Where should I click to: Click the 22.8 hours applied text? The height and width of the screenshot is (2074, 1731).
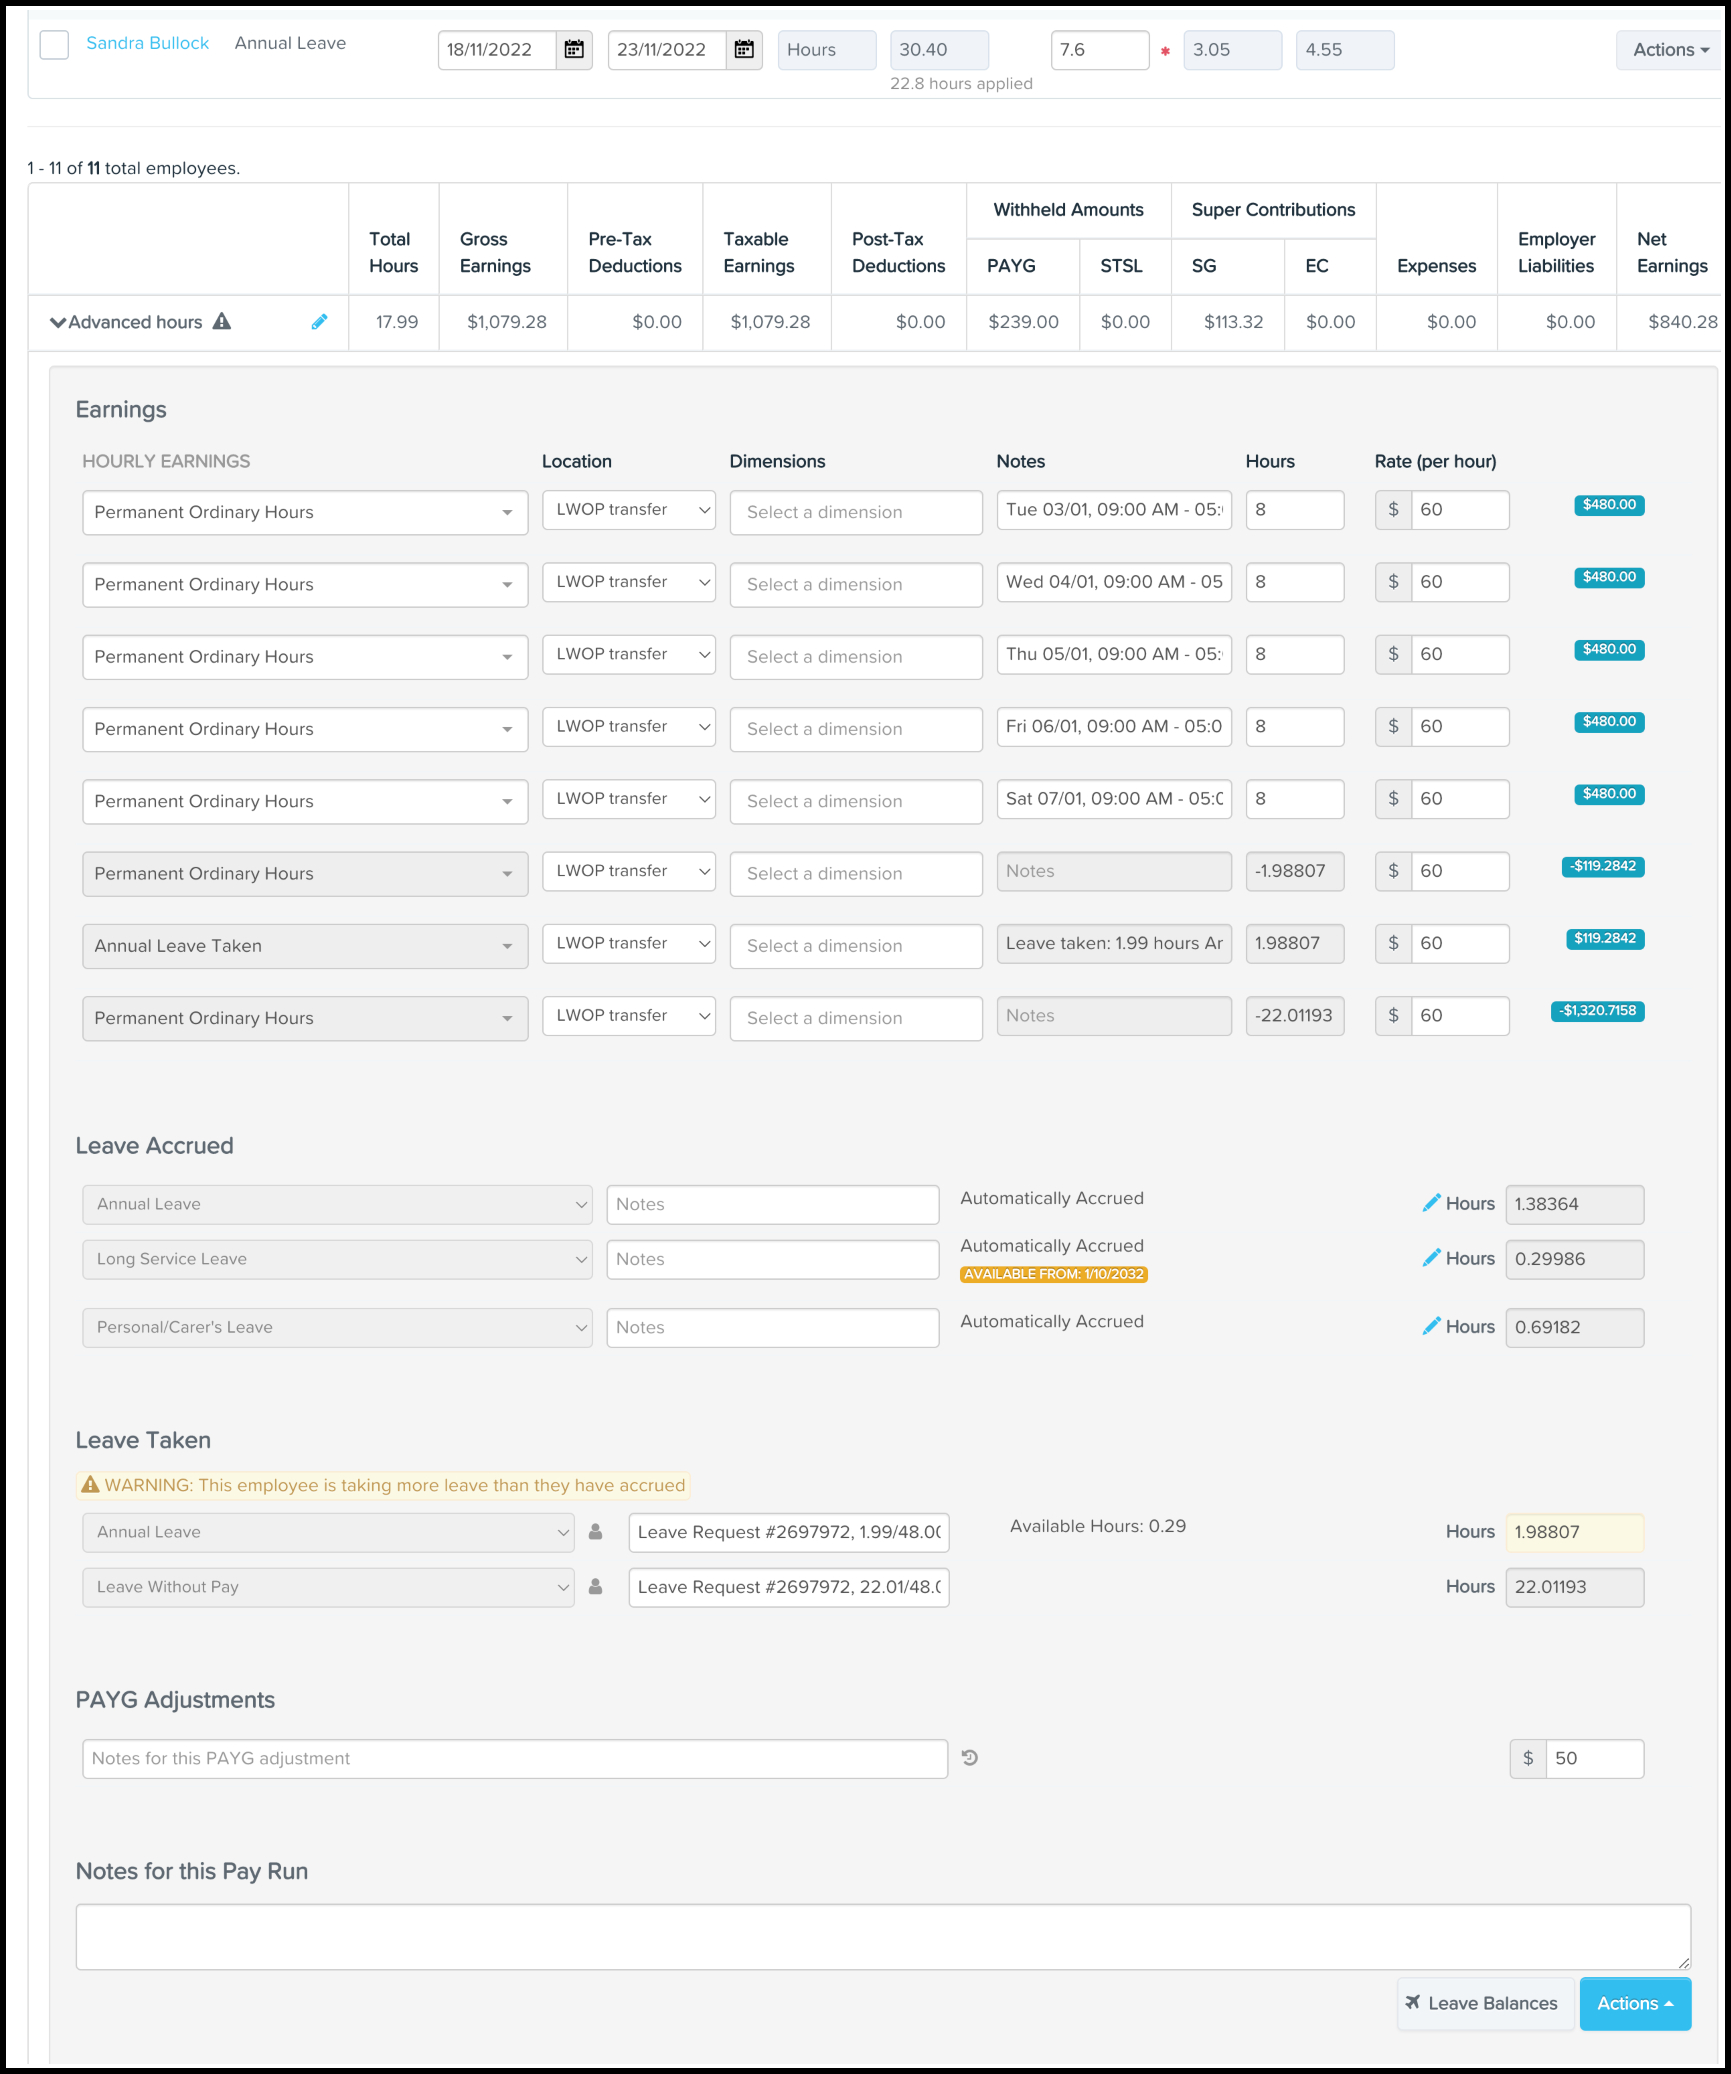tap(961, 83)
